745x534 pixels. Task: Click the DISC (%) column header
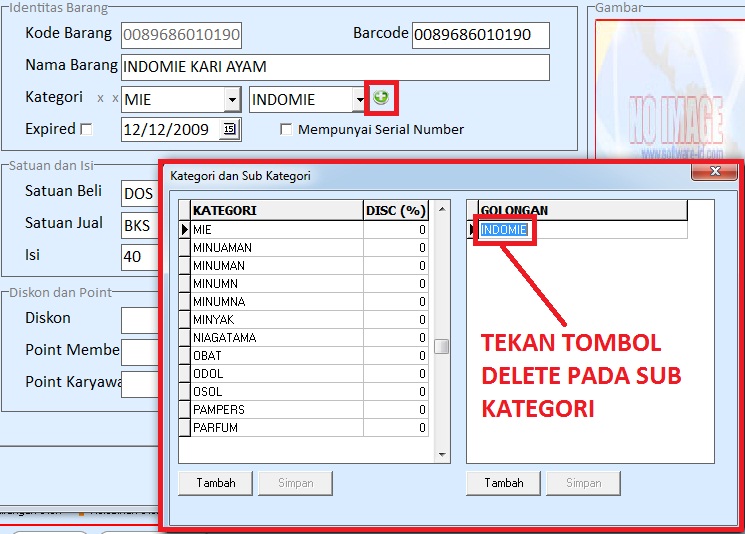[396, 210]
